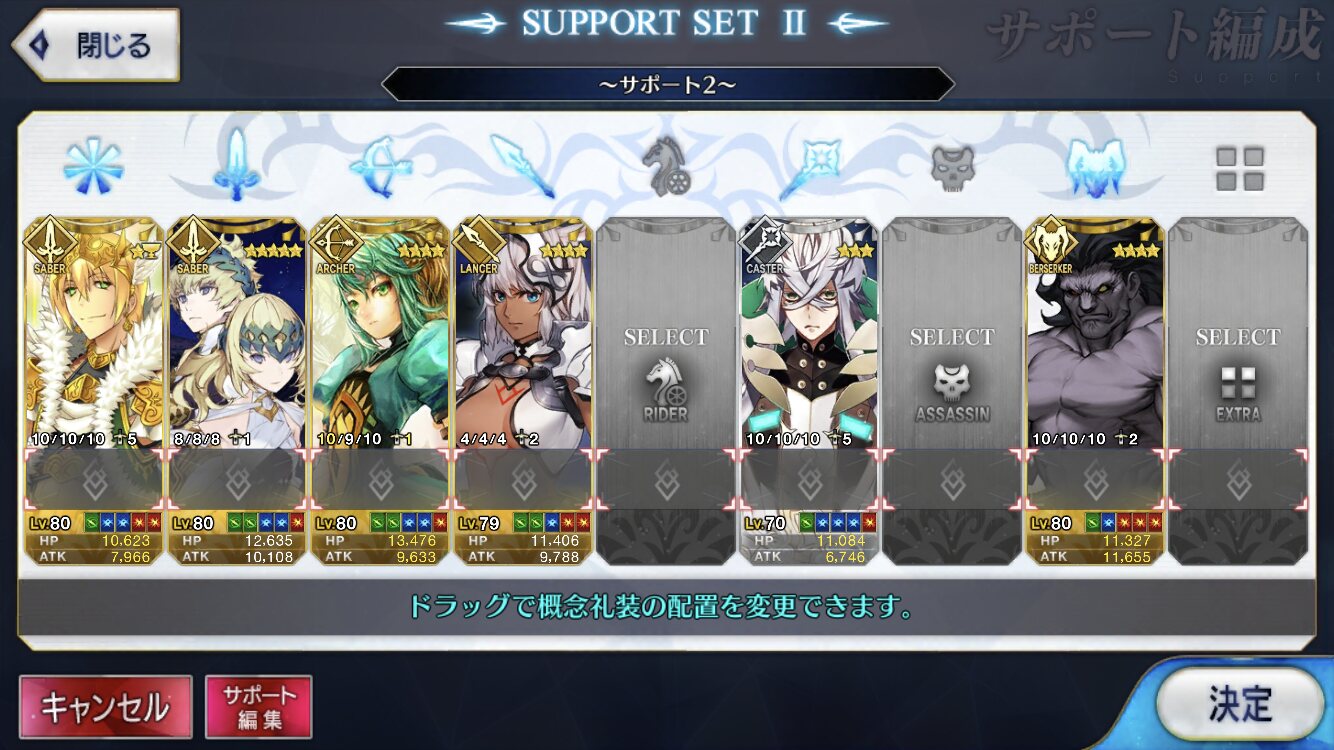Select the Caster staff class icon
The width and height of the screenshot is (1334, 750).
(x=809, y=166)
